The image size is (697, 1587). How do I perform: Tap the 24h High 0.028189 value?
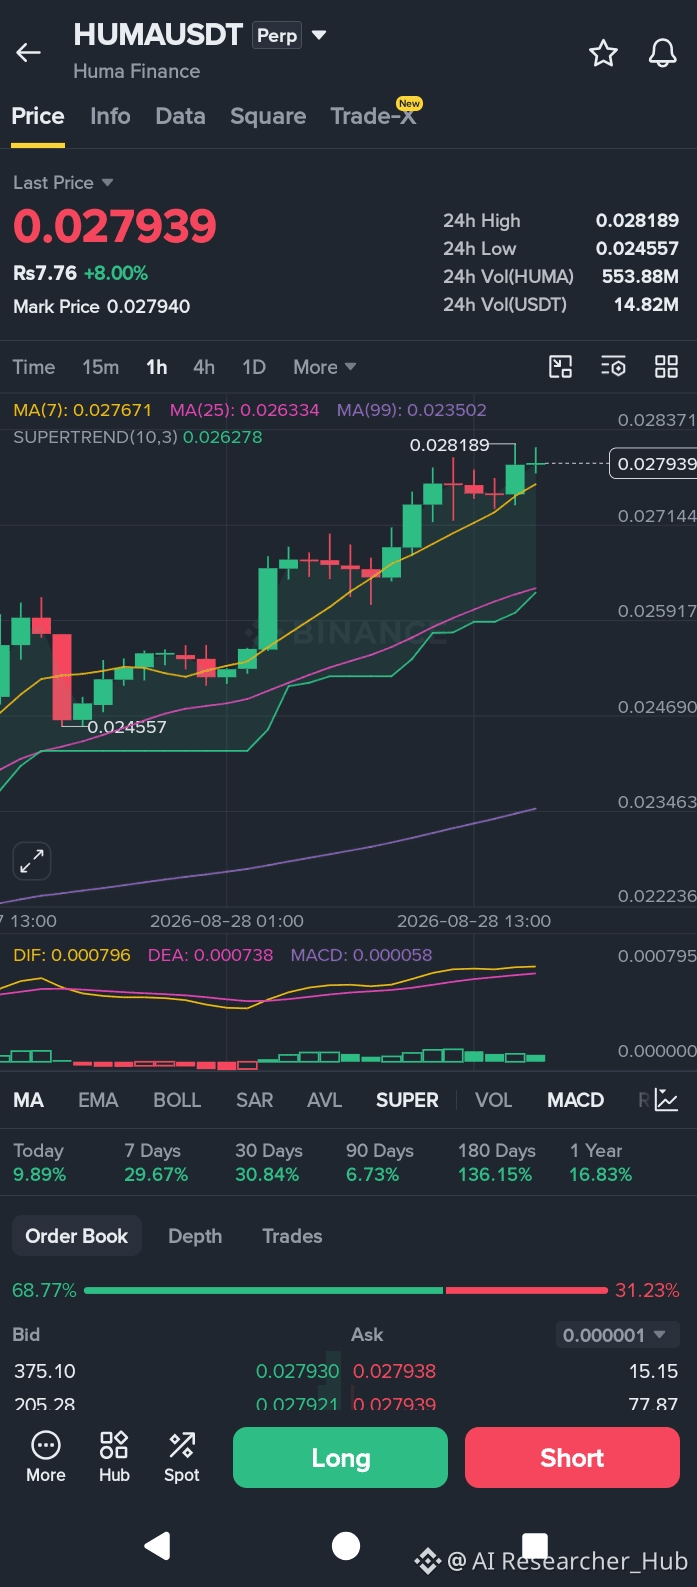[637, 220]
